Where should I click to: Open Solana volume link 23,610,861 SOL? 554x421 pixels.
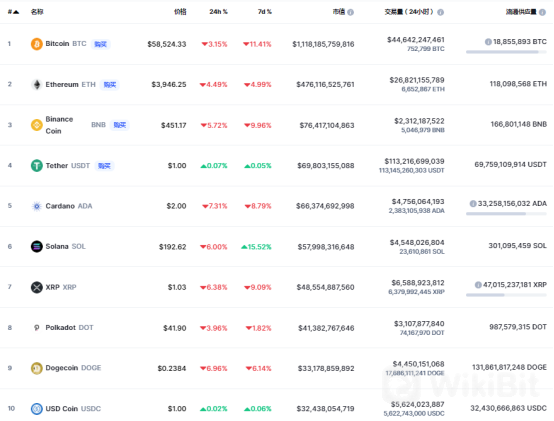click(422, 252)
